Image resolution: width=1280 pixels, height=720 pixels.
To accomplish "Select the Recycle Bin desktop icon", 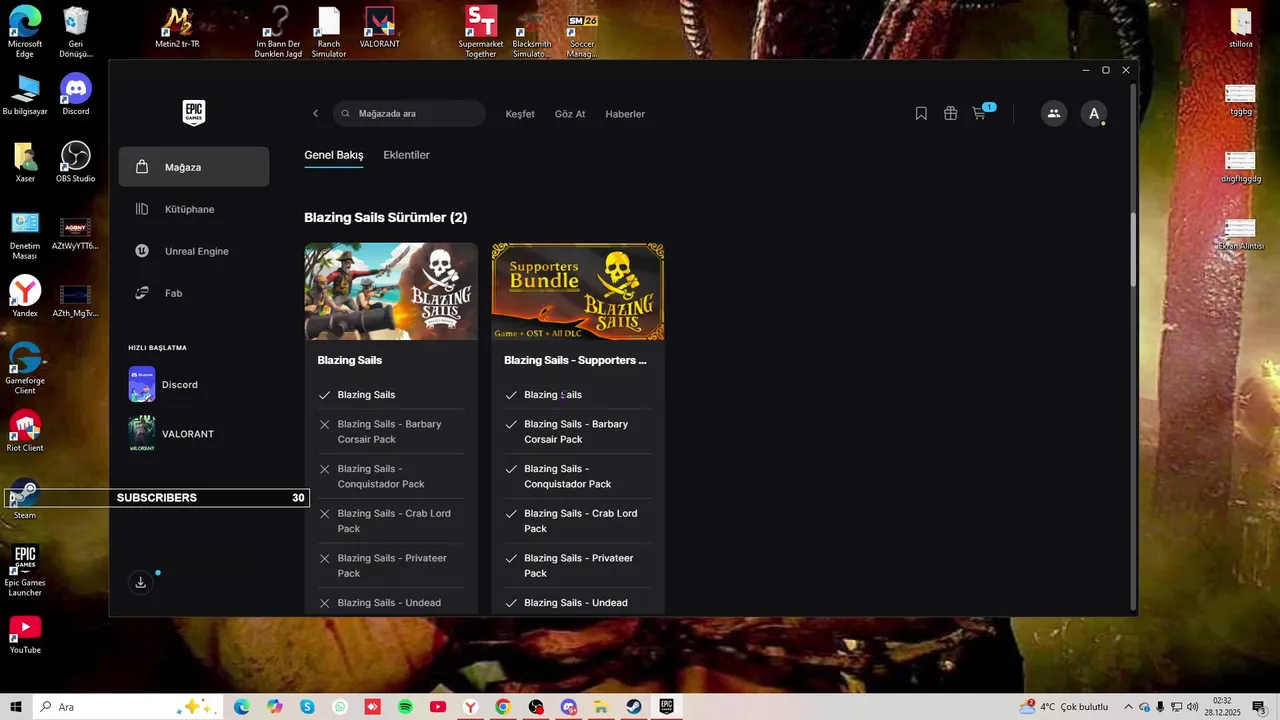I will [x=76, y=31].
